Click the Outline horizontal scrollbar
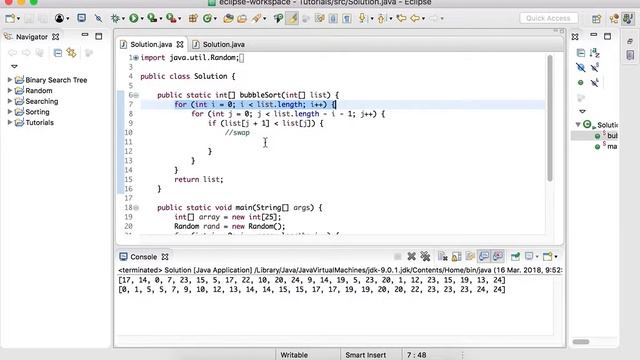The height and width of the screenshot is (360, 640). (581, 342)
